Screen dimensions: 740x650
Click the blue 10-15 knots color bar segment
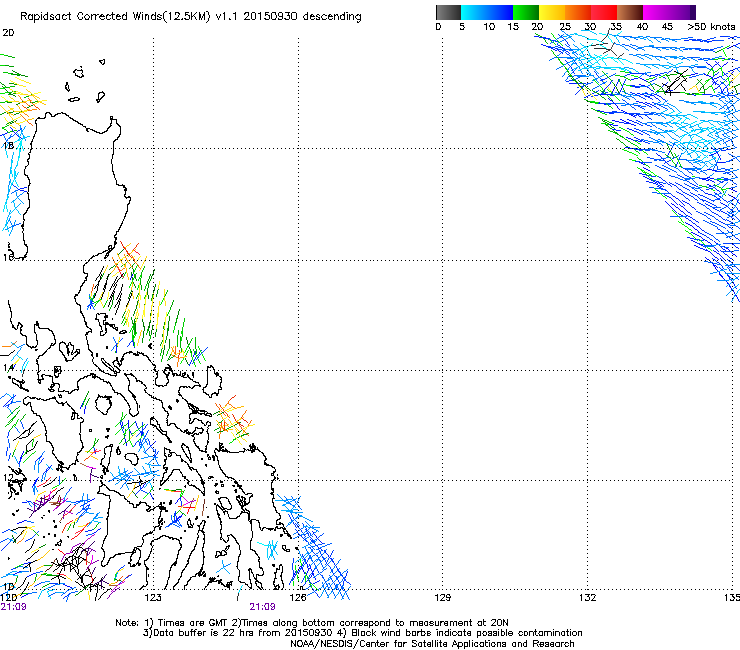point(500,12)
